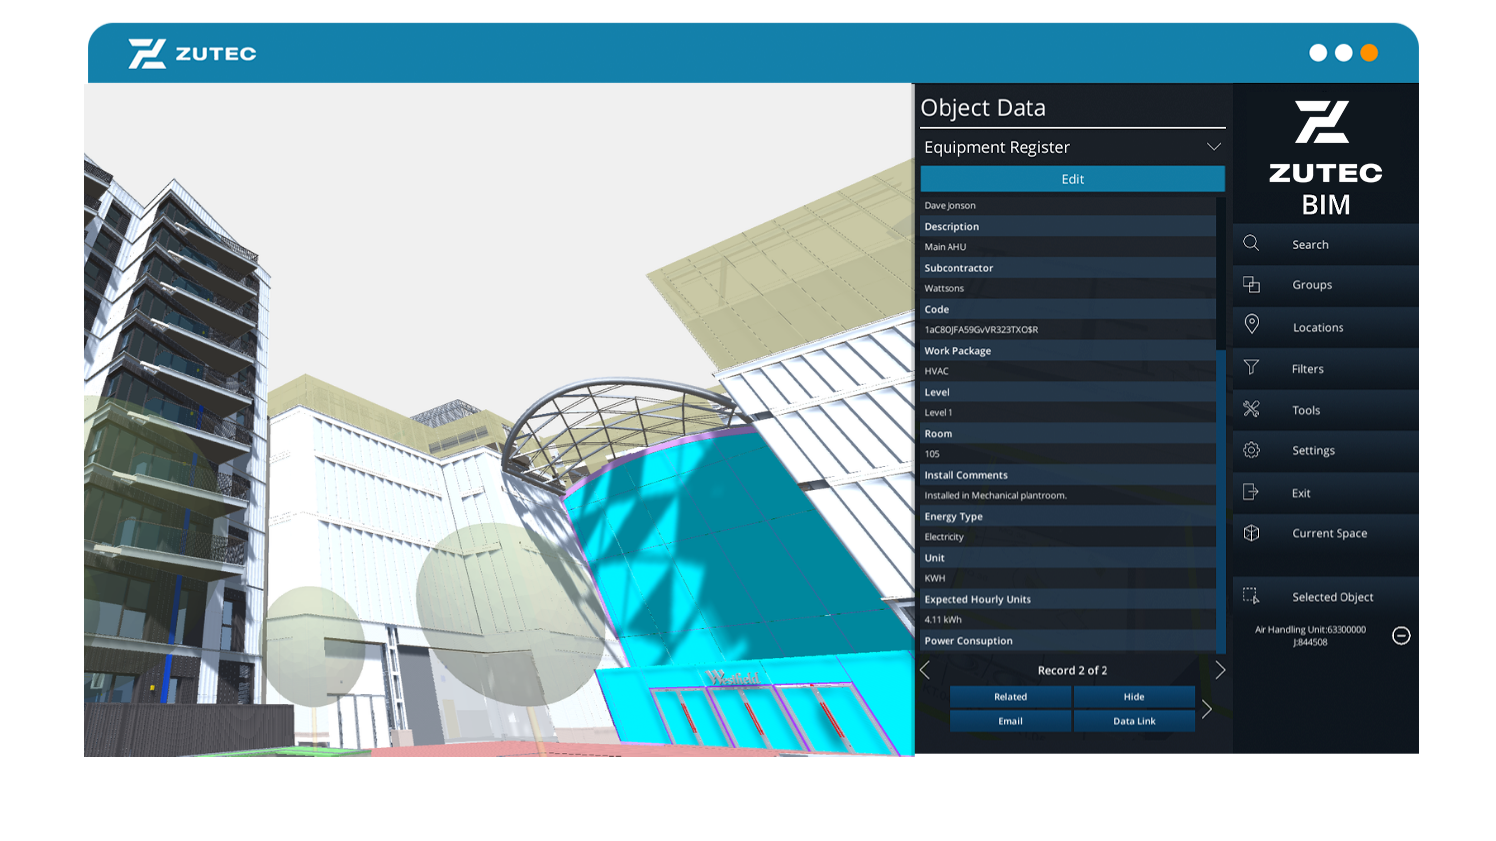The image size is (1496, 841).
Task: Email the equipment record details
Action: (1010, 720)
